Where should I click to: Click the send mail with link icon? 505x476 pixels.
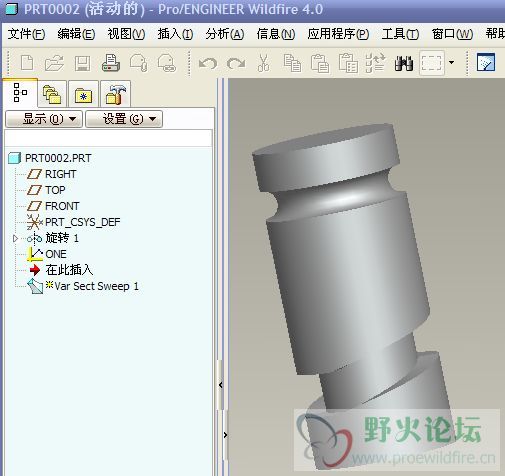166,63
